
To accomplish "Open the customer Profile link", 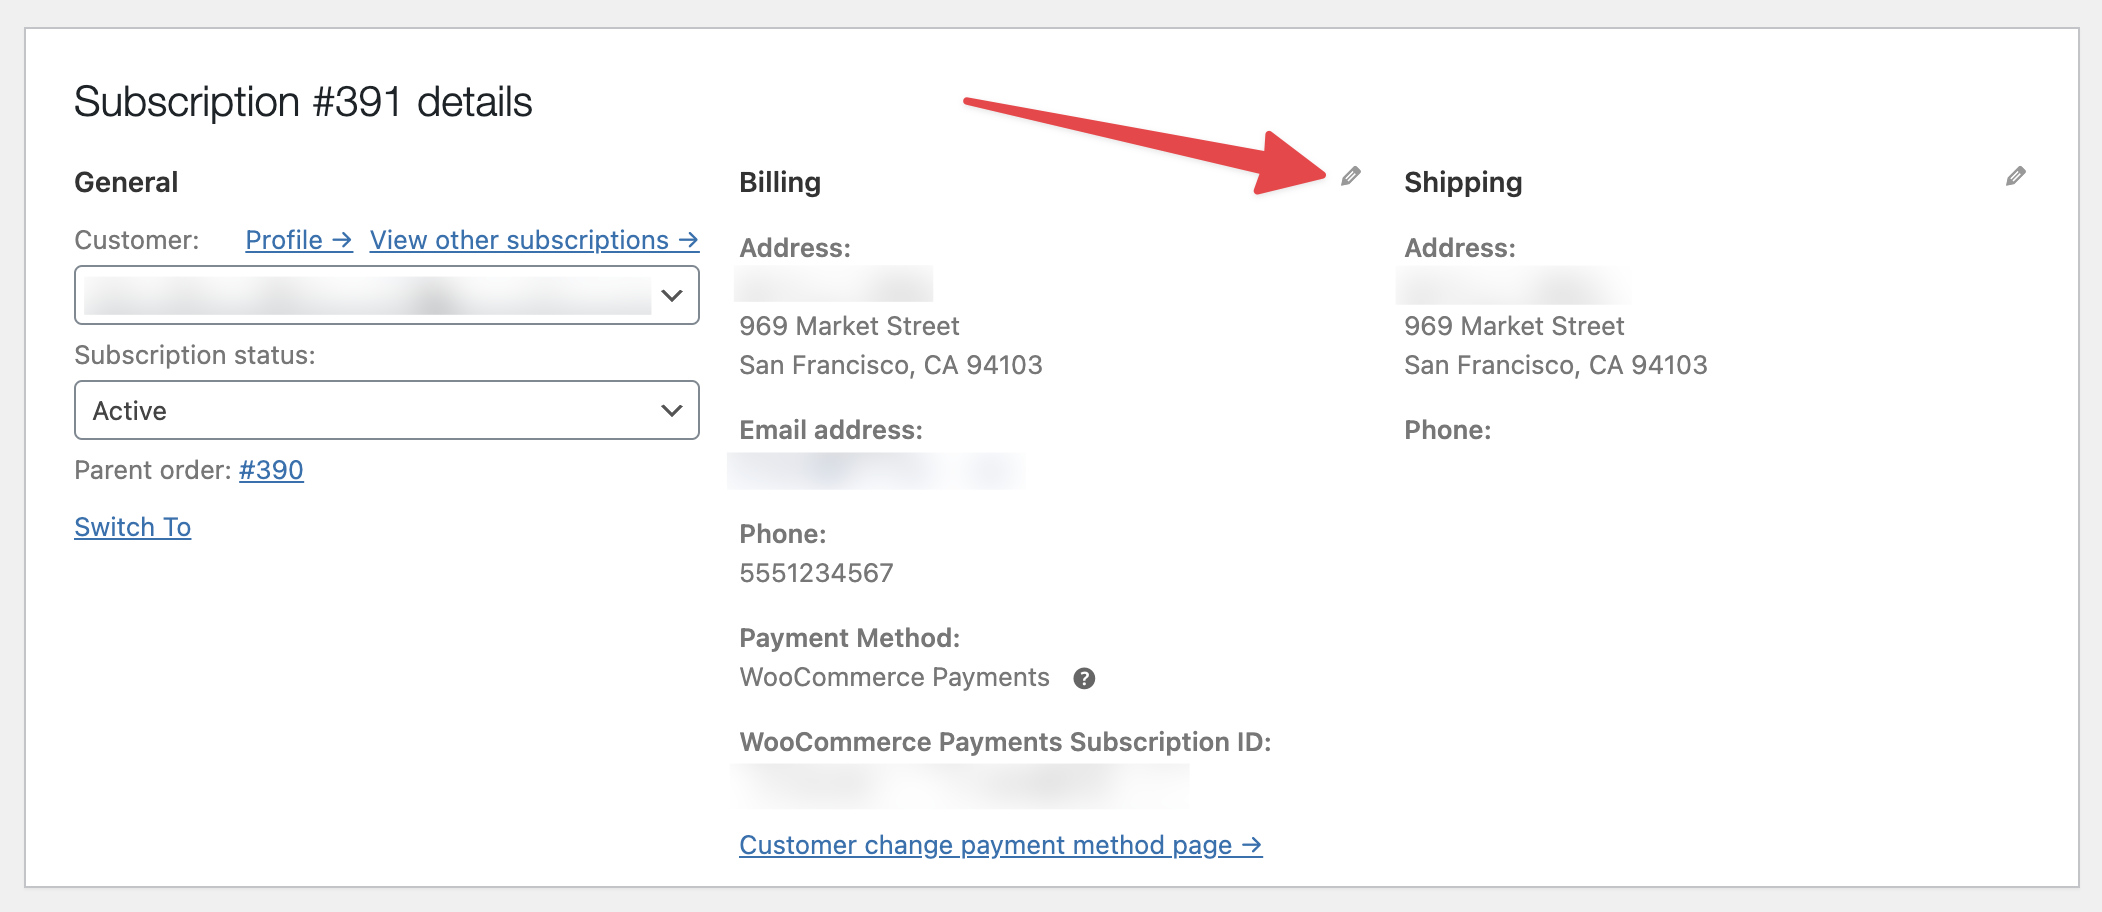I will (x=298, y=241).
